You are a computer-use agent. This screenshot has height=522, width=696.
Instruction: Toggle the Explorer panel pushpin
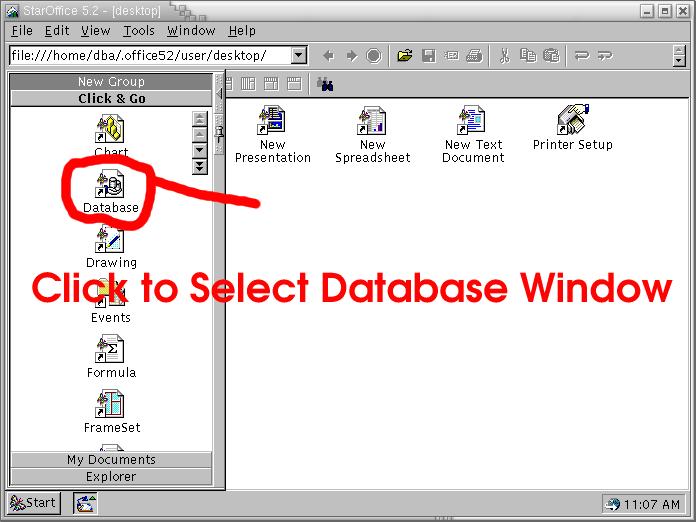coord(219,133)
